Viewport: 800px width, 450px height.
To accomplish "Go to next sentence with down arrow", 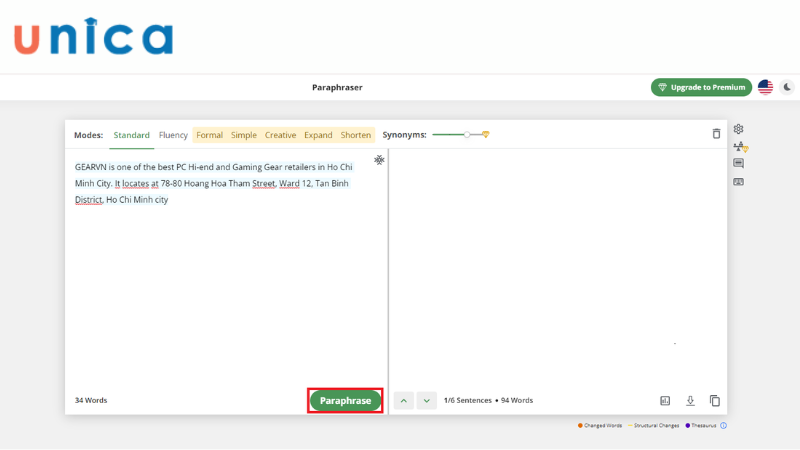I will pyautogui.click(x=427, y=400).
